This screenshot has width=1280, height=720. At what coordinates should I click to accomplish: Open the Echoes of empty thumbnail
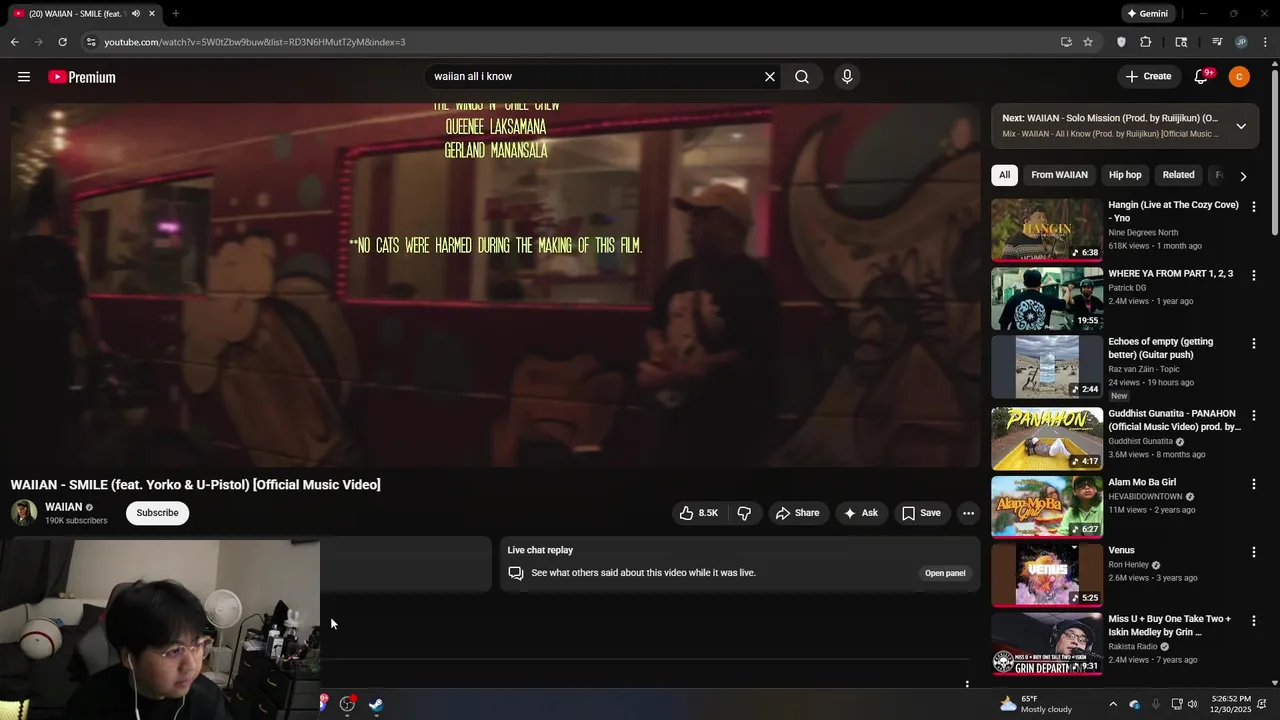pos(1047,367)
